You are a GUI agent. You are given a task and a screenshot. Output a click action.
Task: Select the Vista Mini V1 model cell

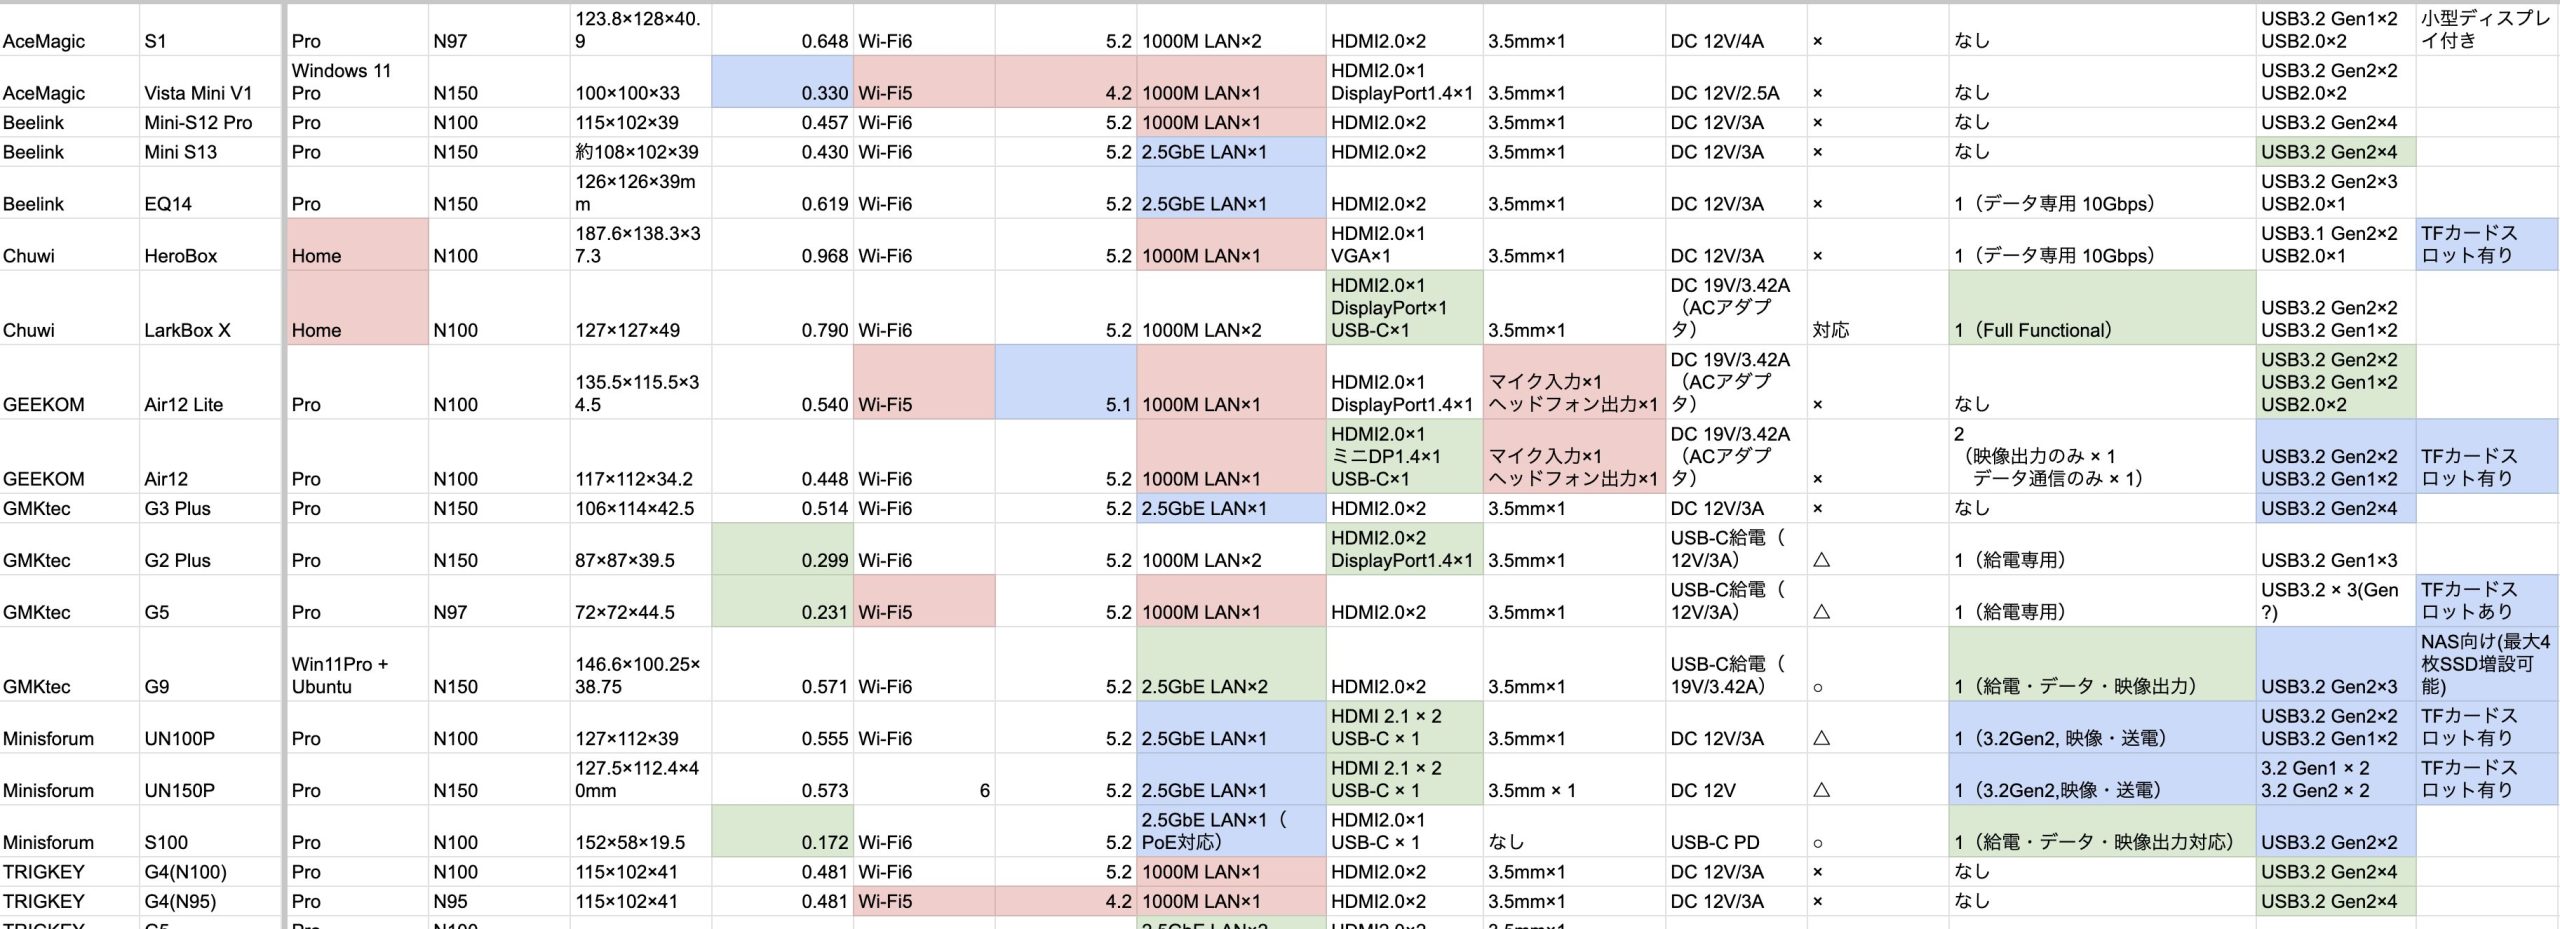coord(198,93)
